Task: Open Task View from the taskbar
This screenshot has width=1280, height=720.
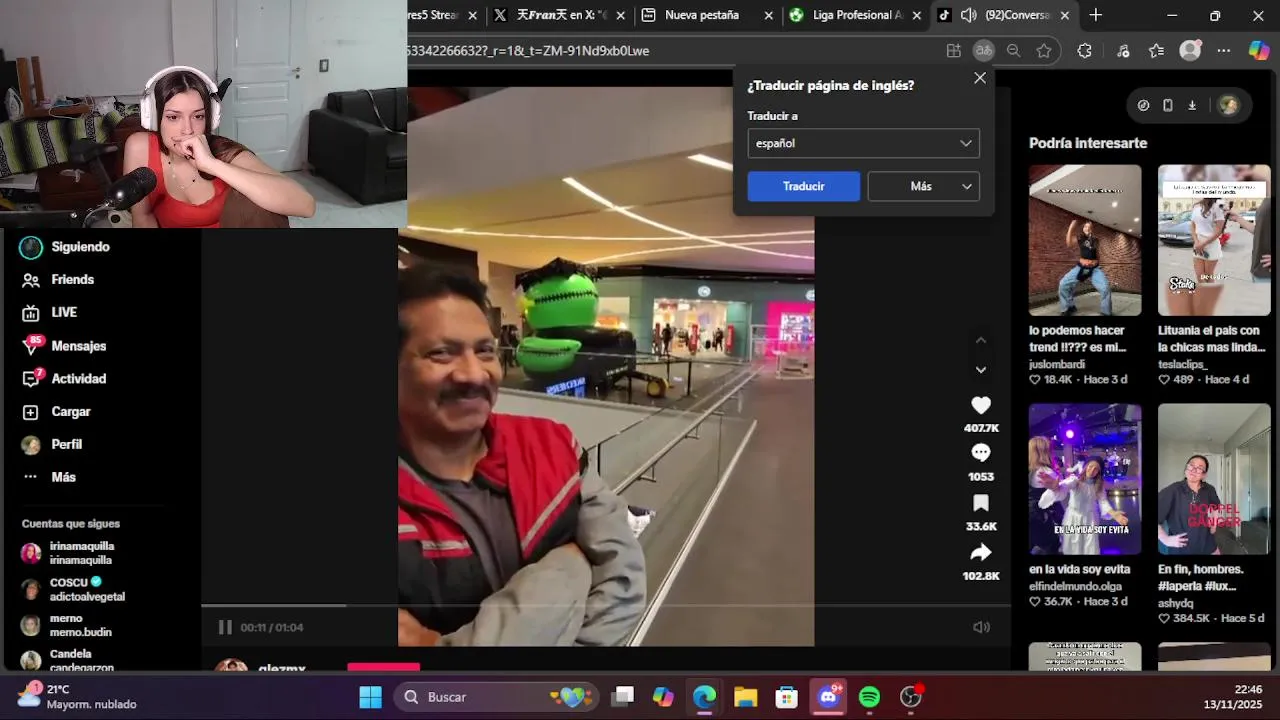Action: 623,697
